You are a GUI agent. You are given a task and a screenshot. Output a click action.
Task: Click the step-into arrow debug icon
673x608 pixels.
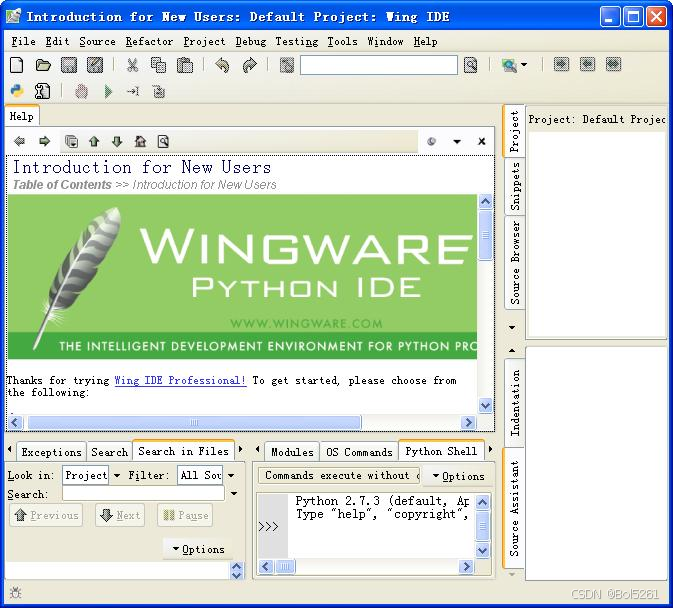[133, 91]
